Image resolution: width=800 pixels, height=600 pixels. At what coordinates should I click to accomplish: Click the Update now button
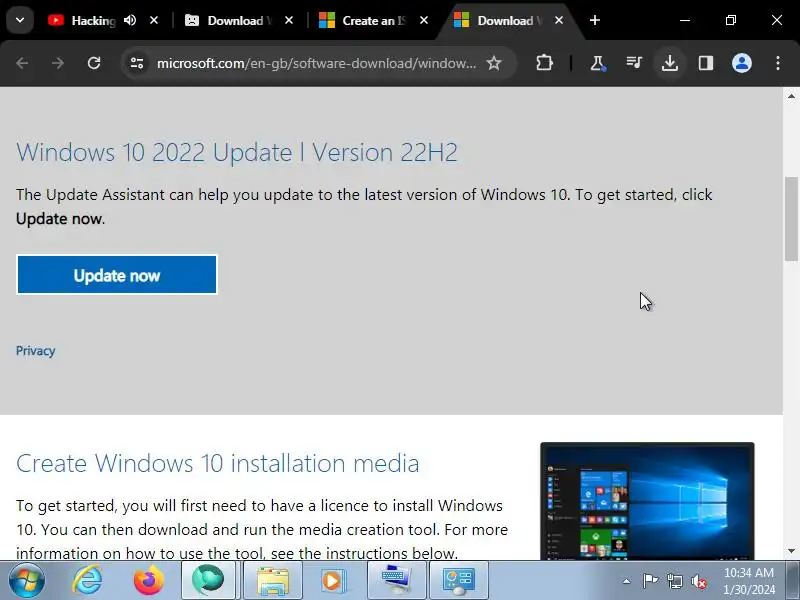click(x=117, y=275)
